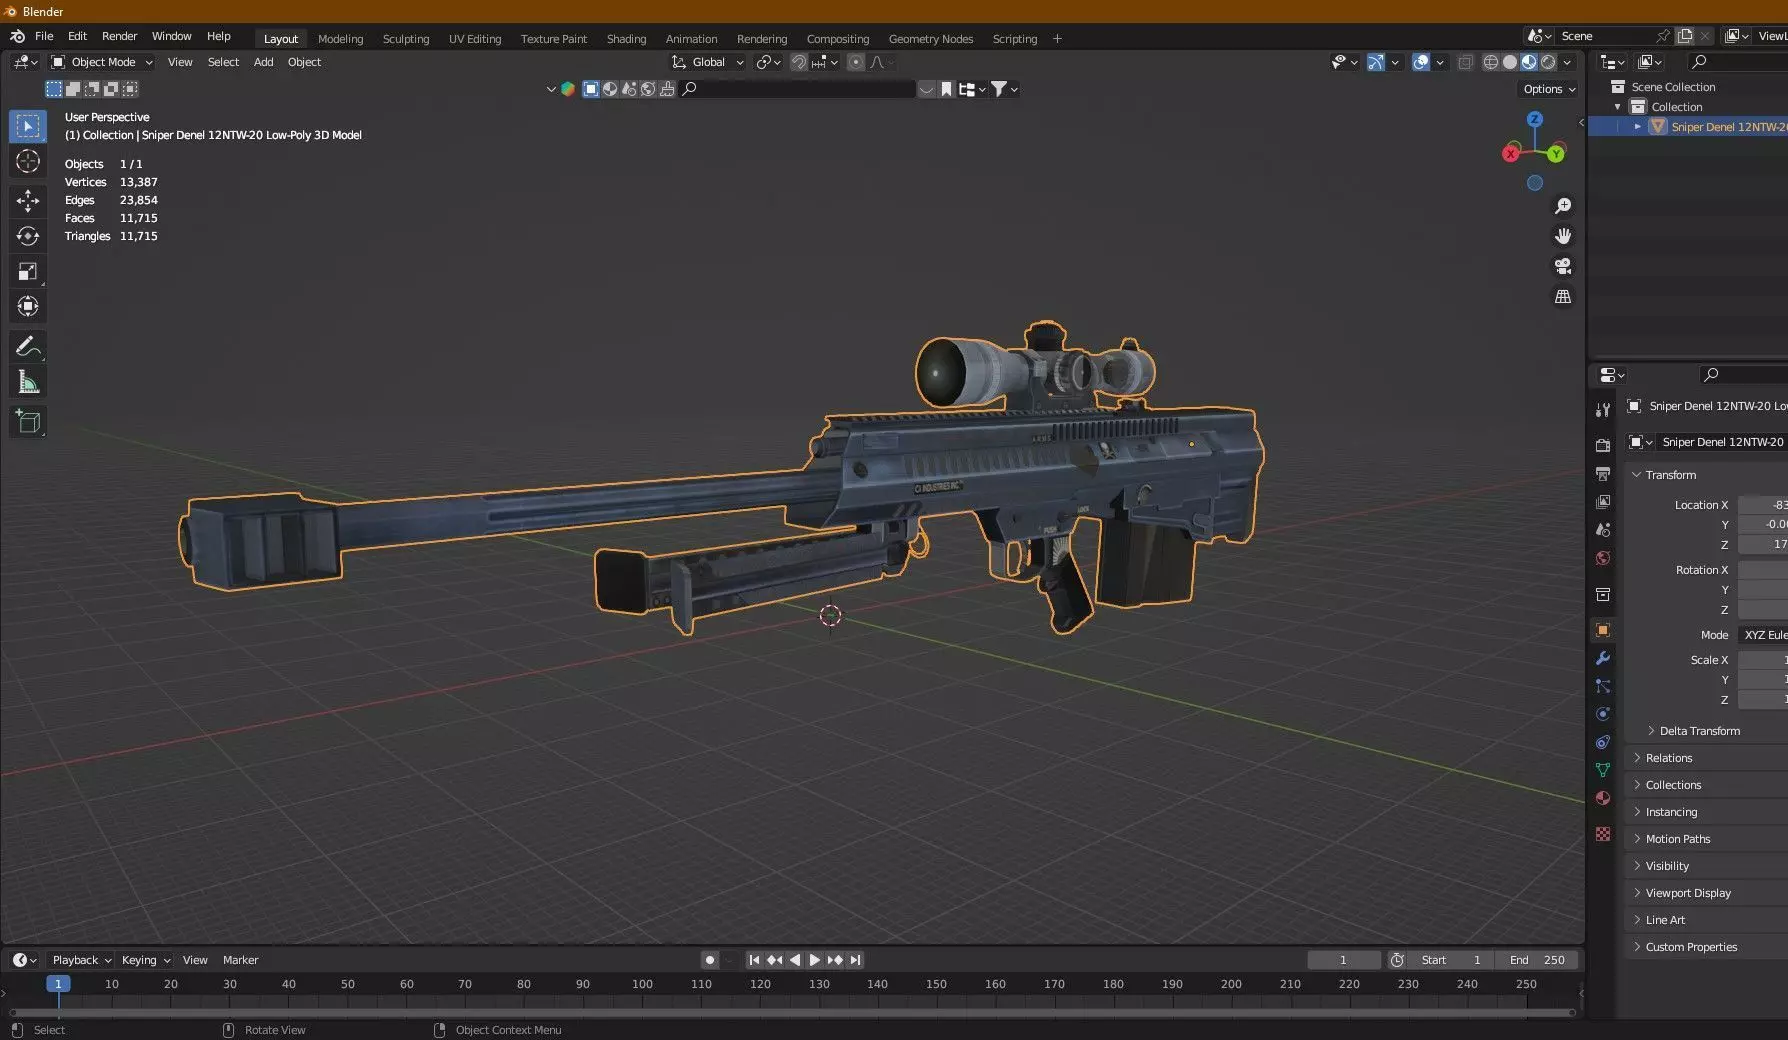
Task: Open the Output properties tab
Action: pos(1603,473)
